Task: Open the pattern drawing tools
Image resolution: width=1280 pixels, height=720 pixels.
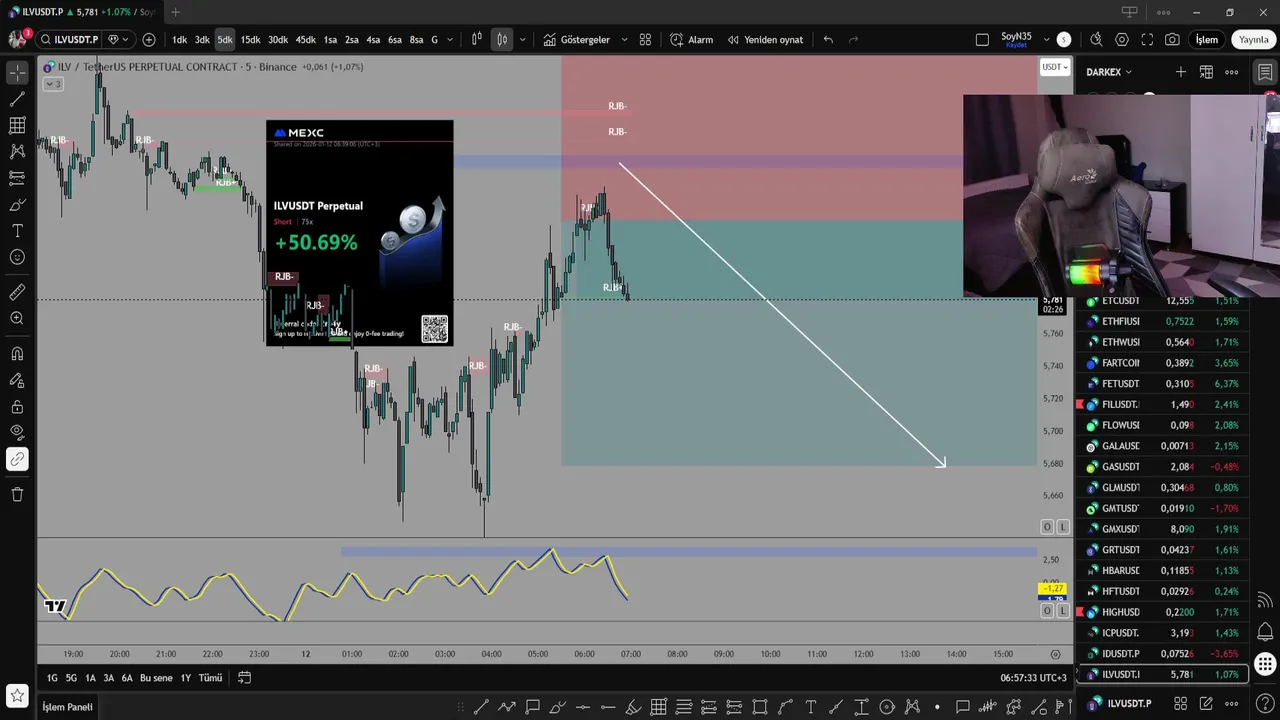Action: point(17,151)
